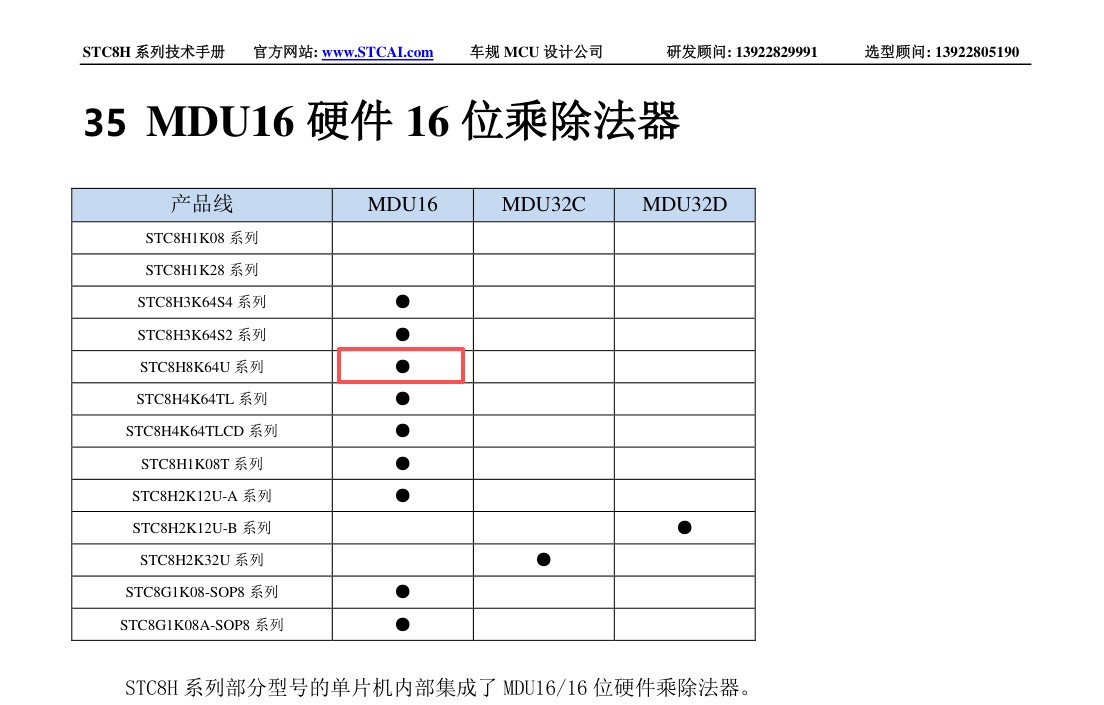Select the STC8G1K08-SOP8 系列 row label

point(202,592)
